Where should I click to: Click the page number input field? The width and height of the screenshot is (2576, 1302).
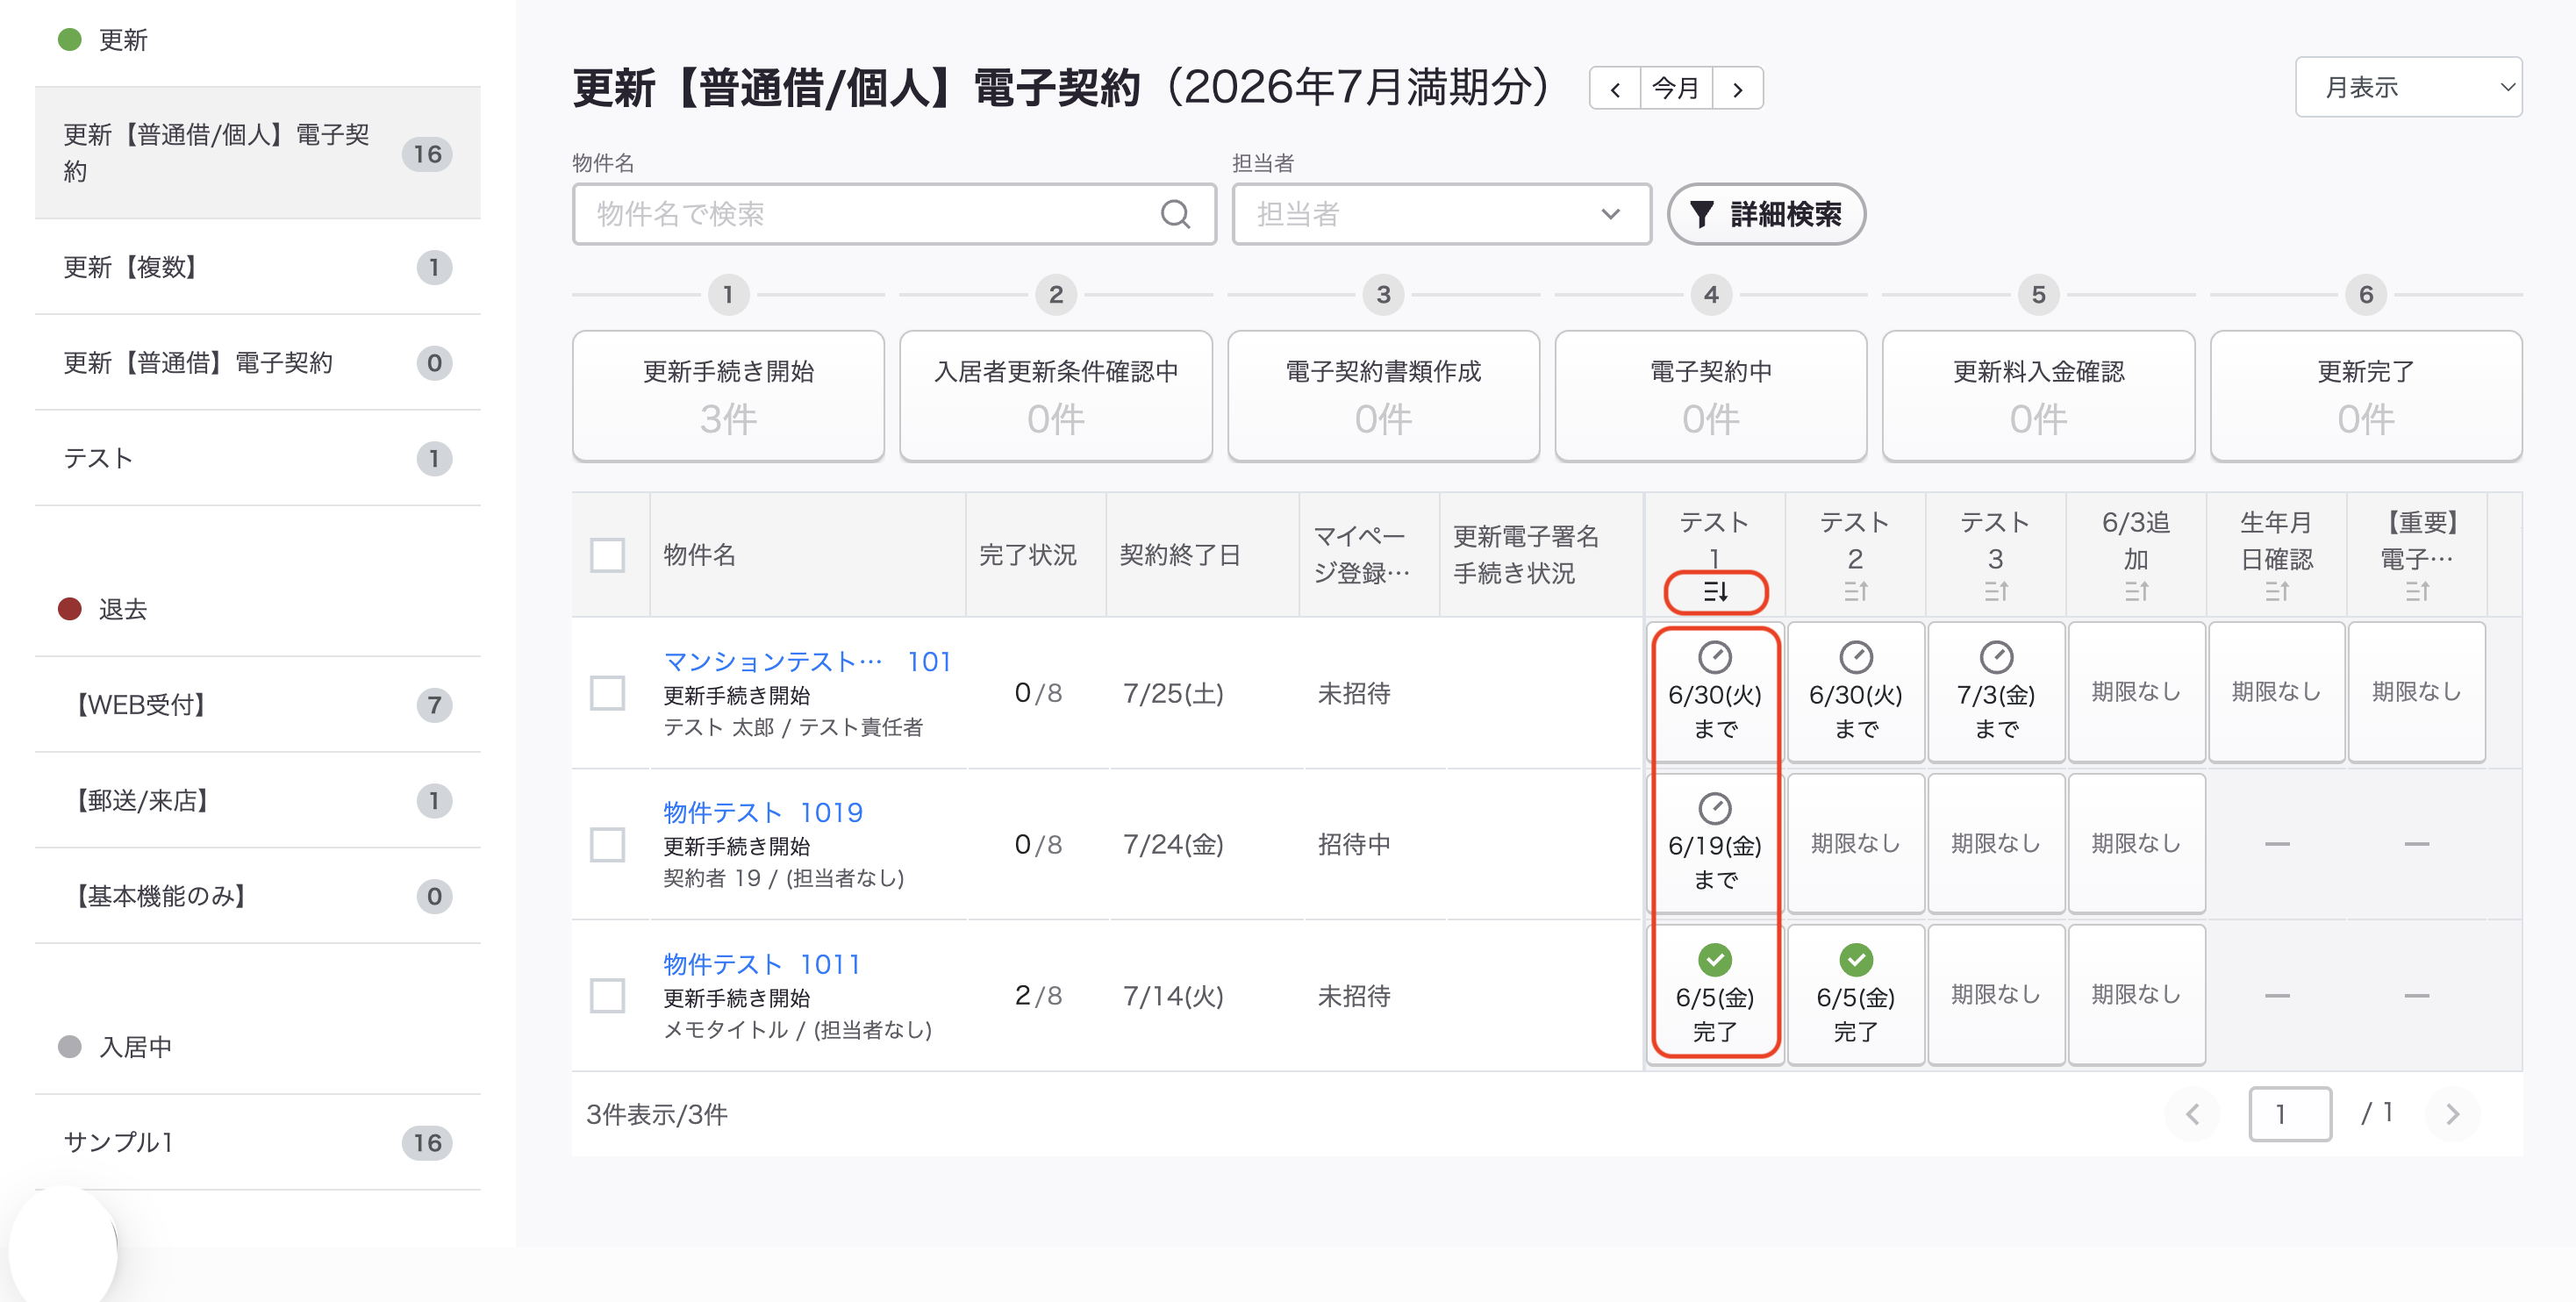(2290, 1114)
